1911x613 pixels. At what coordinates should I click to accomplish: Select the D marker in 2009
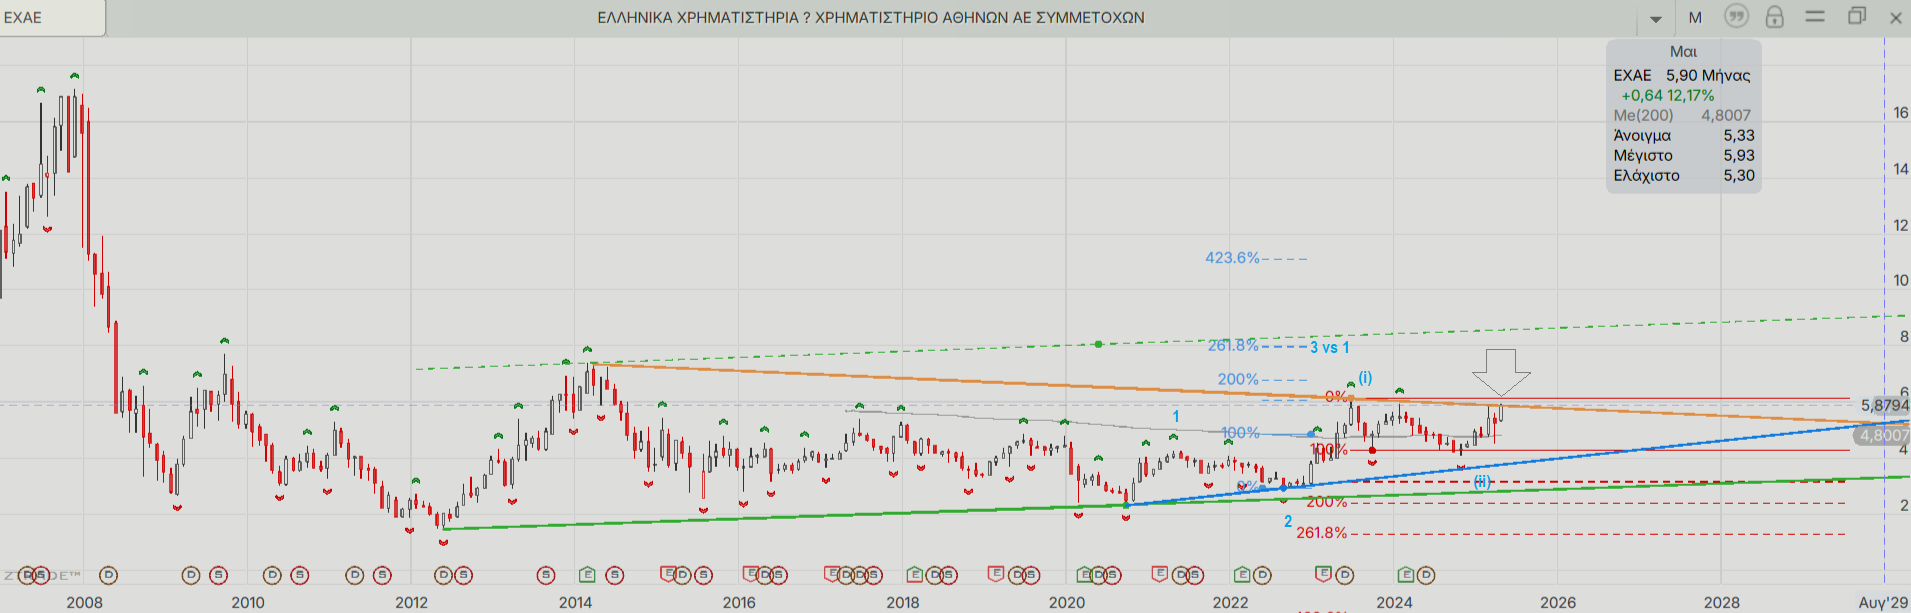(191, 575)
